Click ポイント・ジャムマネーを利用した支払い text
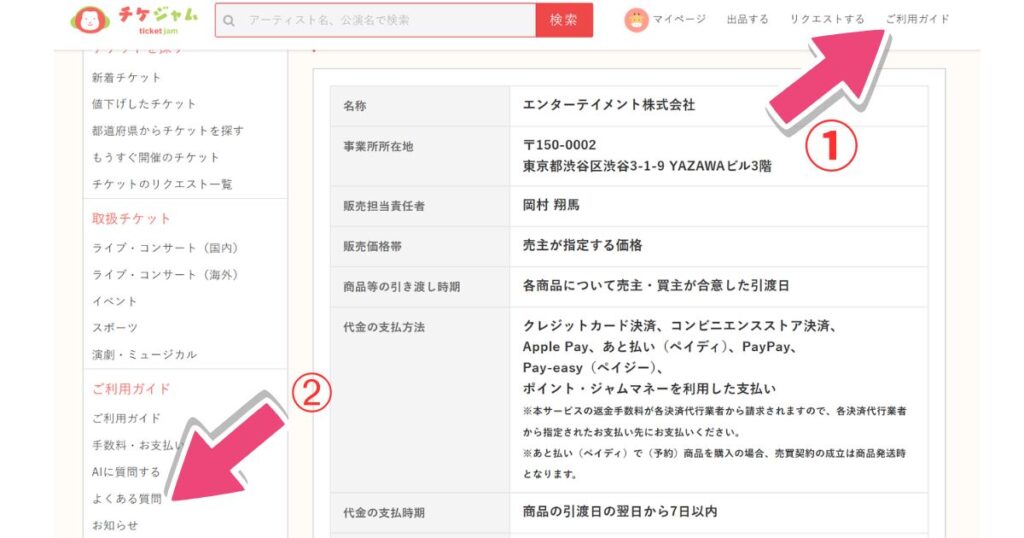The image size is (1024, 538). [649, 388]
